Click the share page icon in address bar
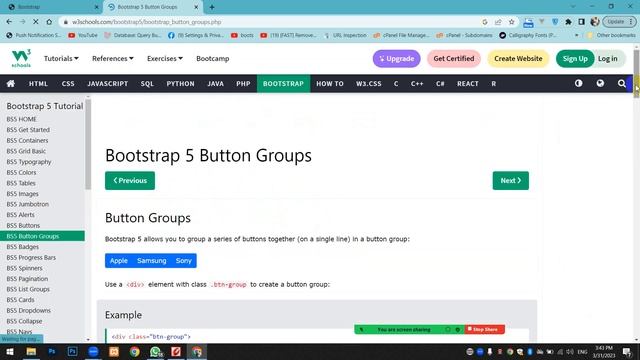This screenshot has height=360, width=640. (498, 22)
